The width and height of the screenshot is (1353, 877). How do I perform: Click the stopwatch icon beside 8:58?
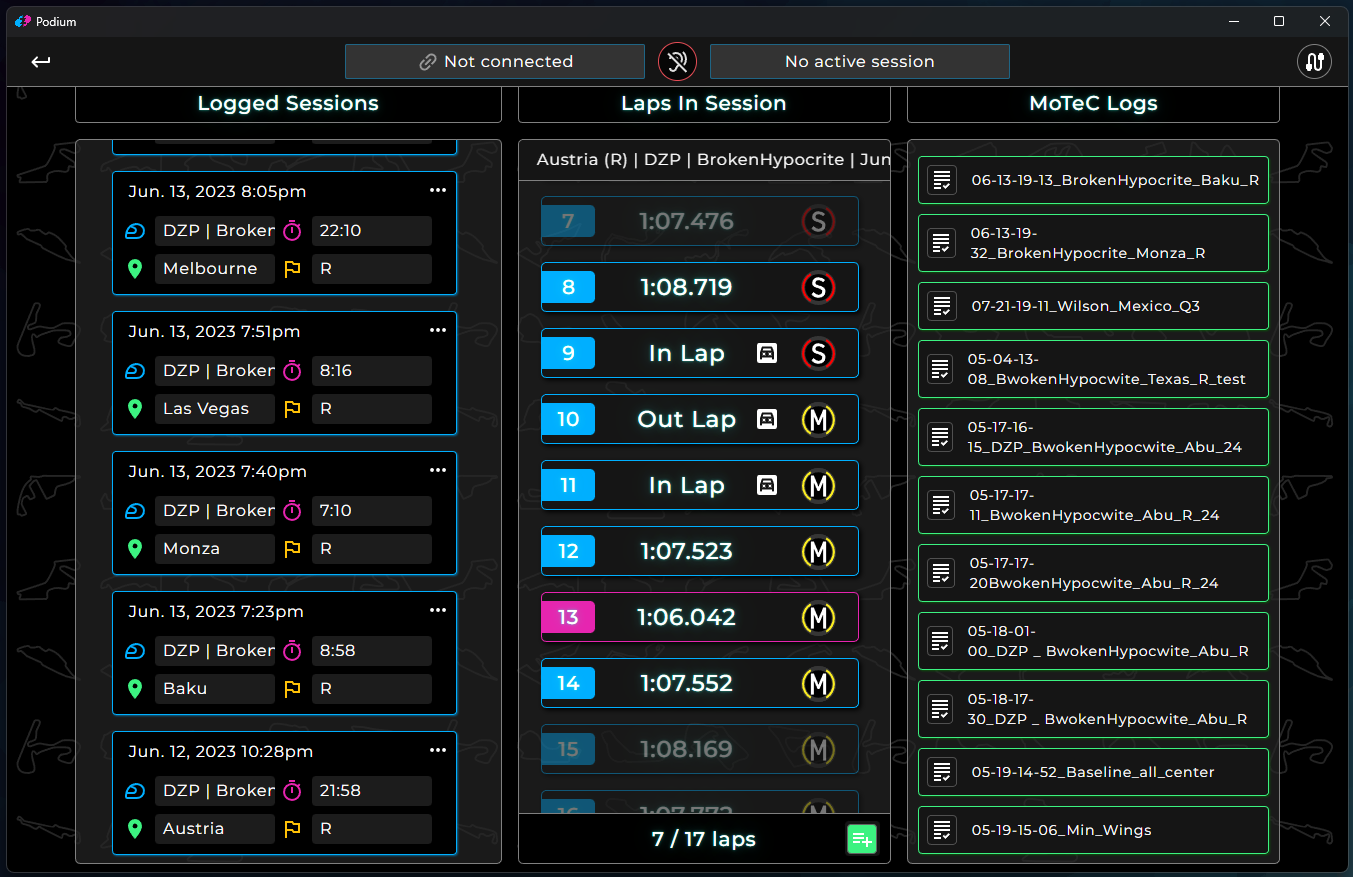pyautogui.click(x=292, y=651)
